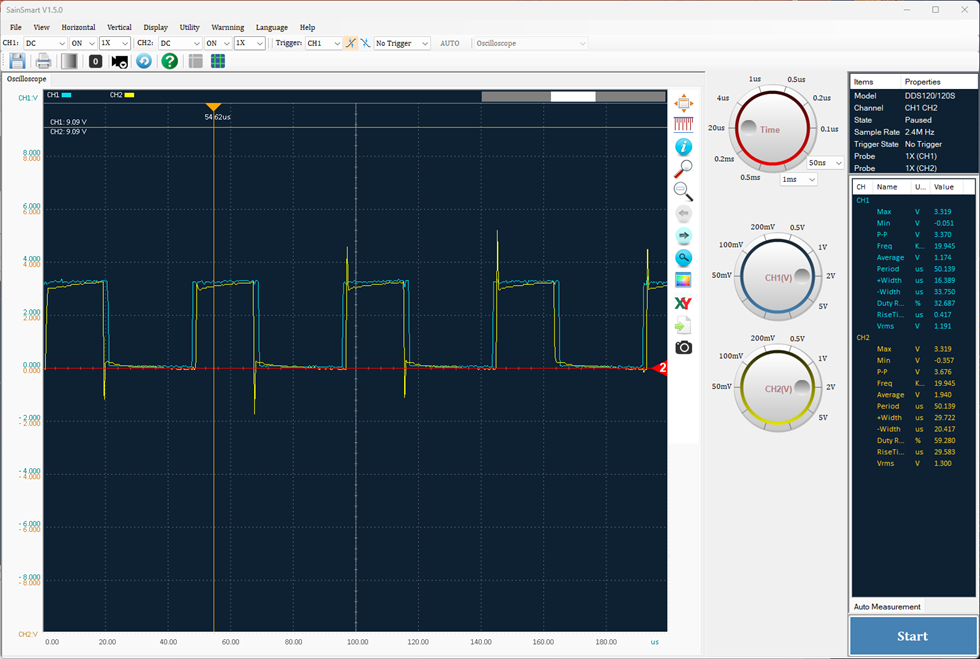Select the Auto Measurement tab
980x659 pixels.
pyautogui.click(x=887, y=606)
